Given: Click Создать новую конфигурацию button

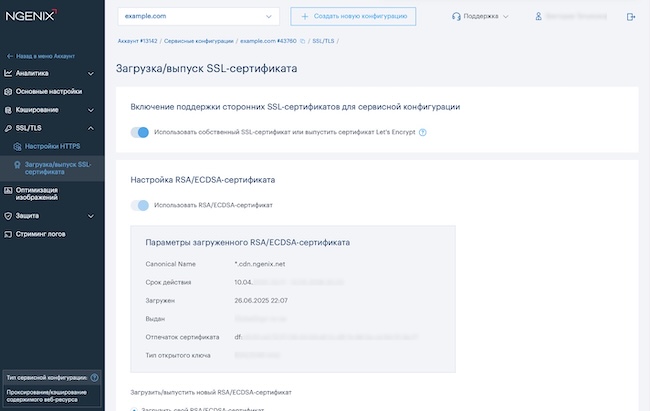Looking at the screenshot, I should pos(353,16).
